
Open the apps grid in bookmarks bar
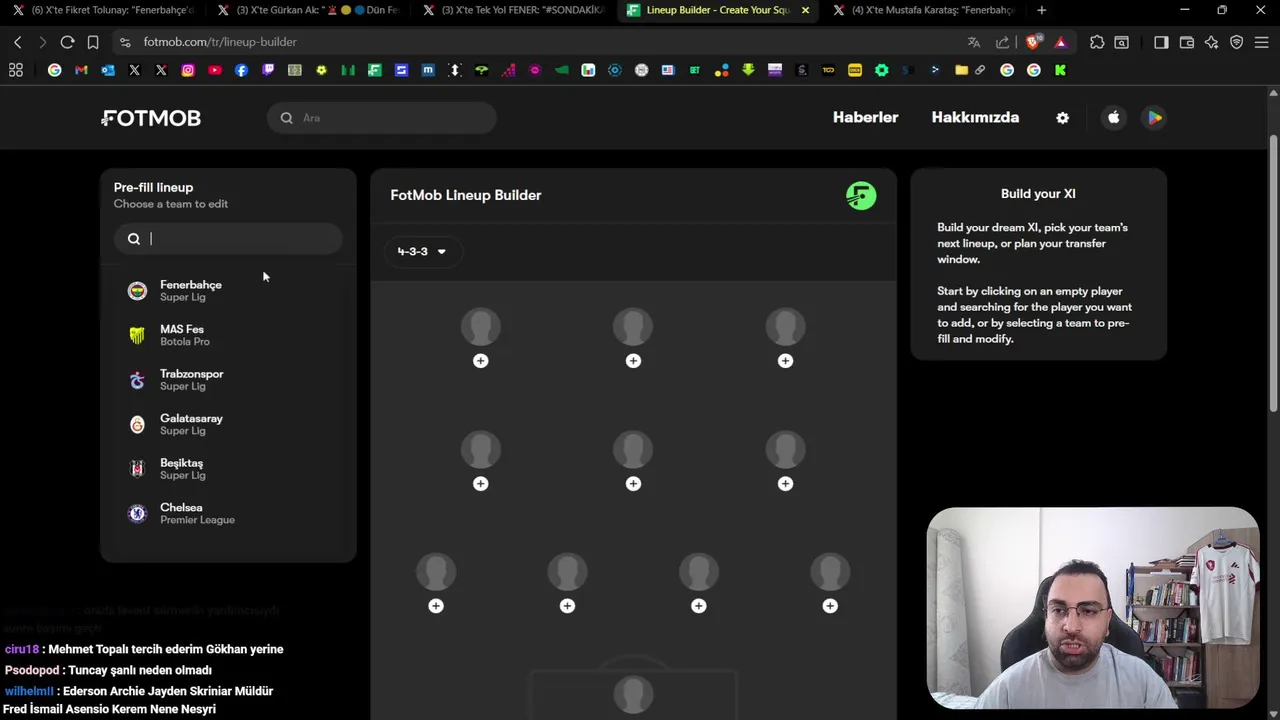16,70
